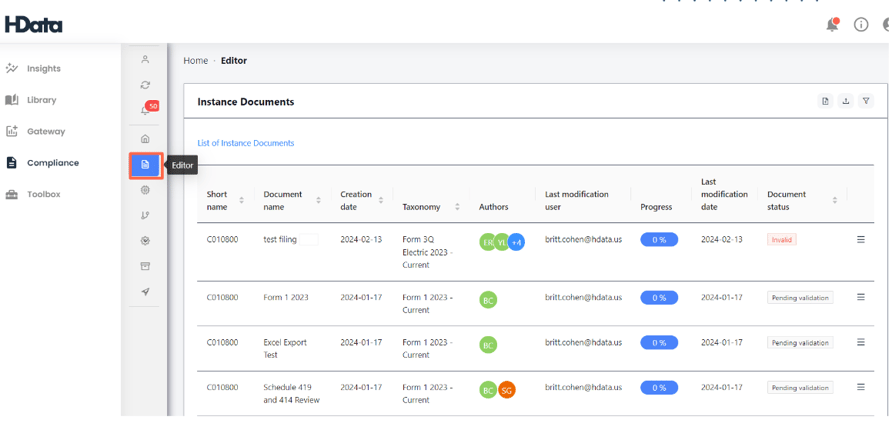Select the 'Form 1 2023' document name cell

286,297
